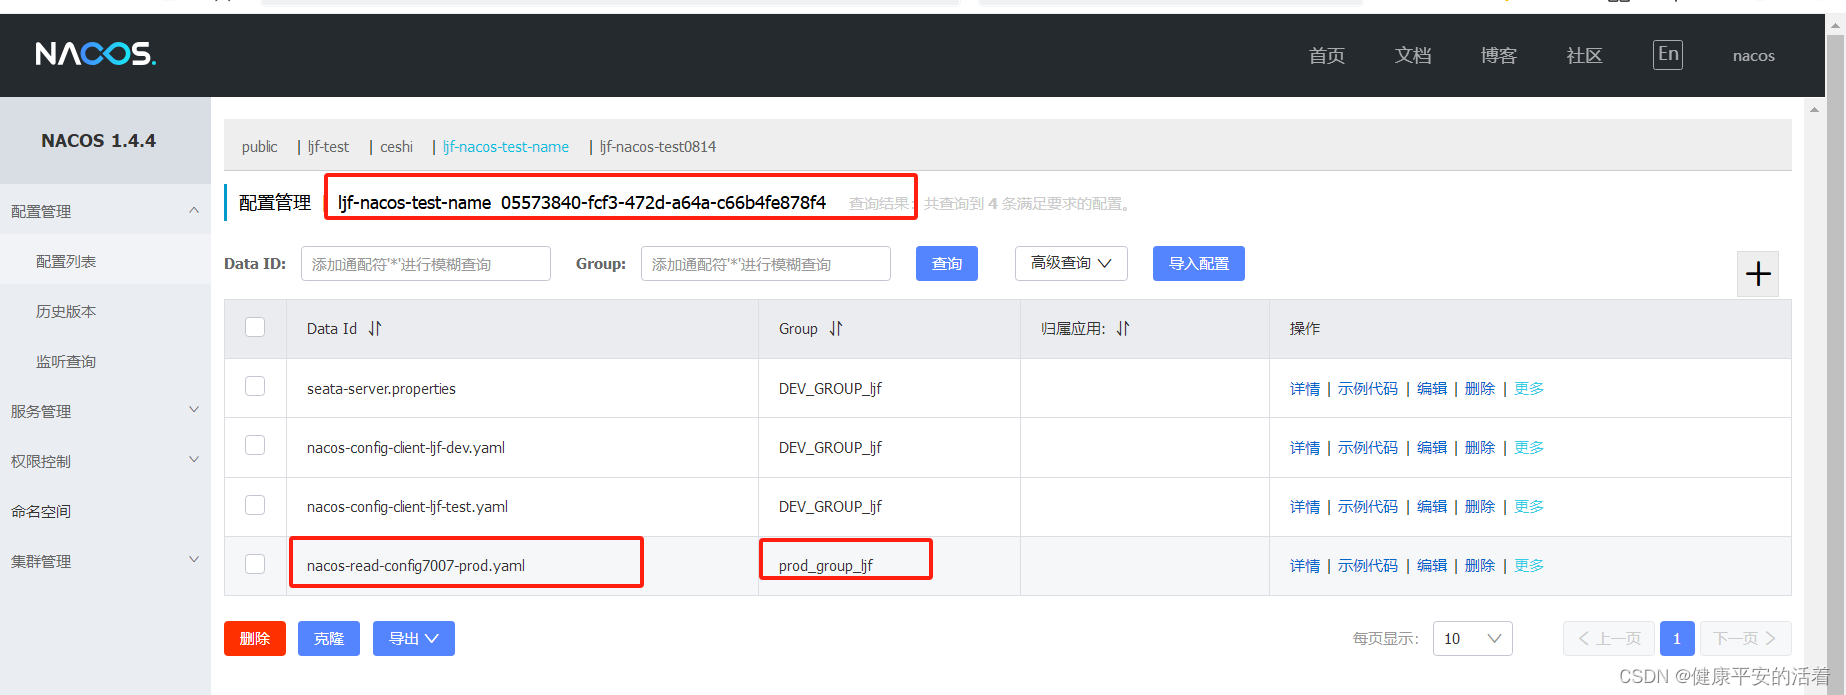Open 监听查询 in the sidebar
Image resolution: width=1846 pixels, height=695 pixels.
(66, 361)
